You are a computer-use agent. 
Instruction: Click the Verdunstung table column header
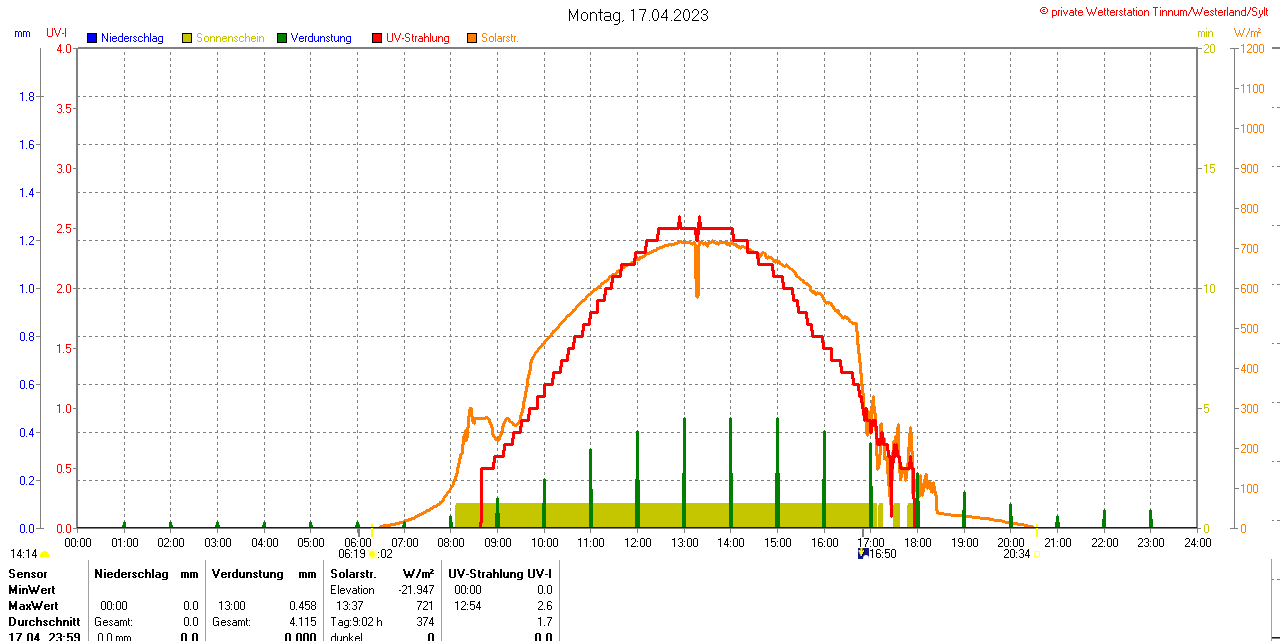[x=248, y=574]
